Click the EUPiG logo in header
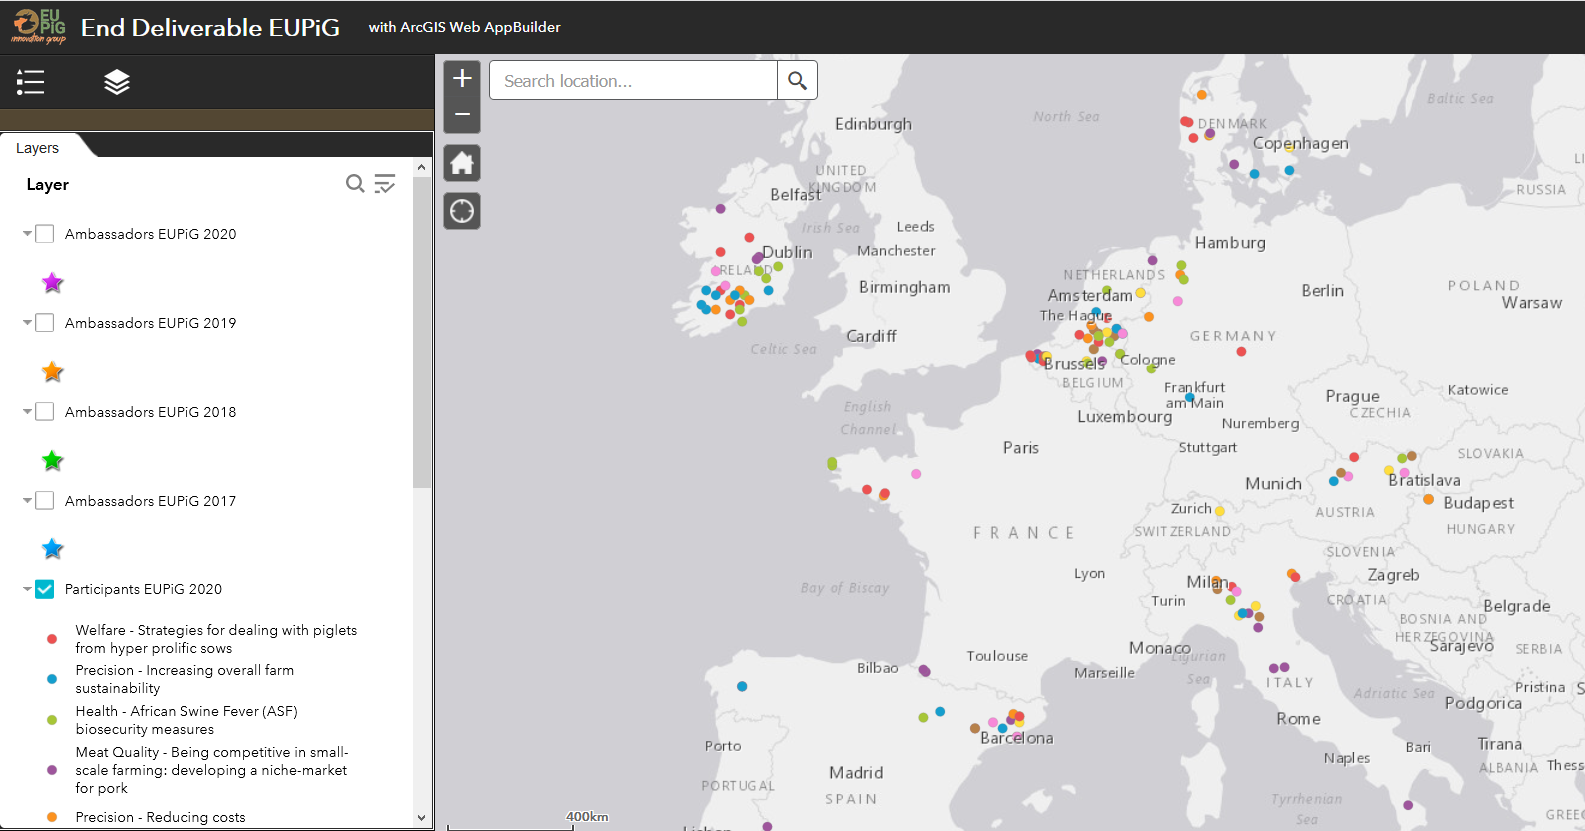Image resolution: width=1585 pixels, height=831 pixels. coord(38,27)
